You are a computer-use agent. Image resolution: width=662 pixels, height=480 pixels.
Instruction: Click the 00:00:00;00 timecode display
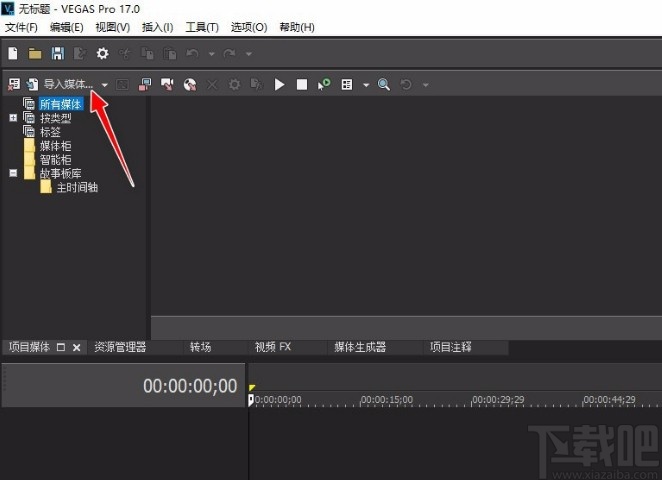(190, 386)
